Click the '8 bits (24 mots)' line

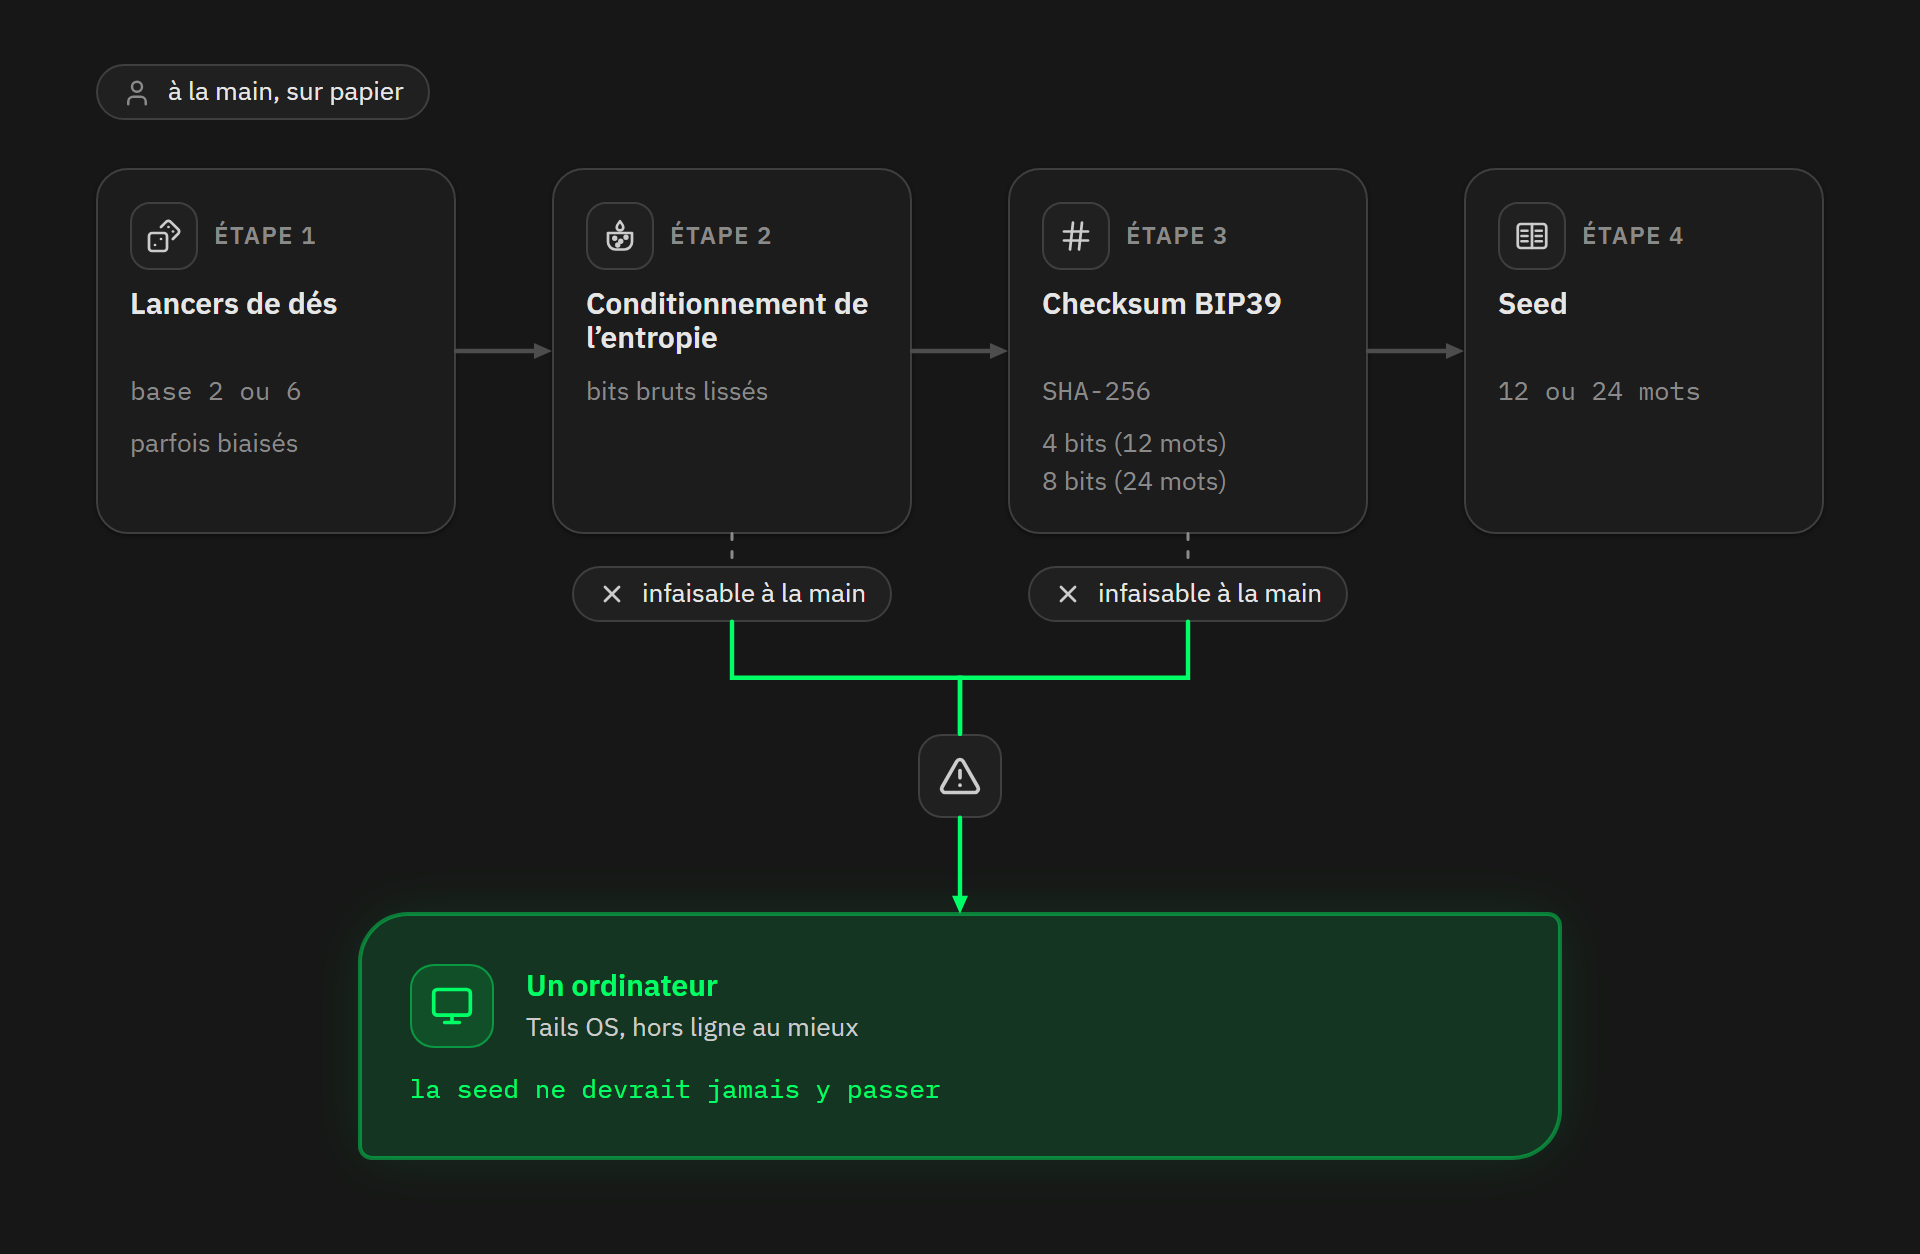pyautogui.click(x=1134, y=482)
